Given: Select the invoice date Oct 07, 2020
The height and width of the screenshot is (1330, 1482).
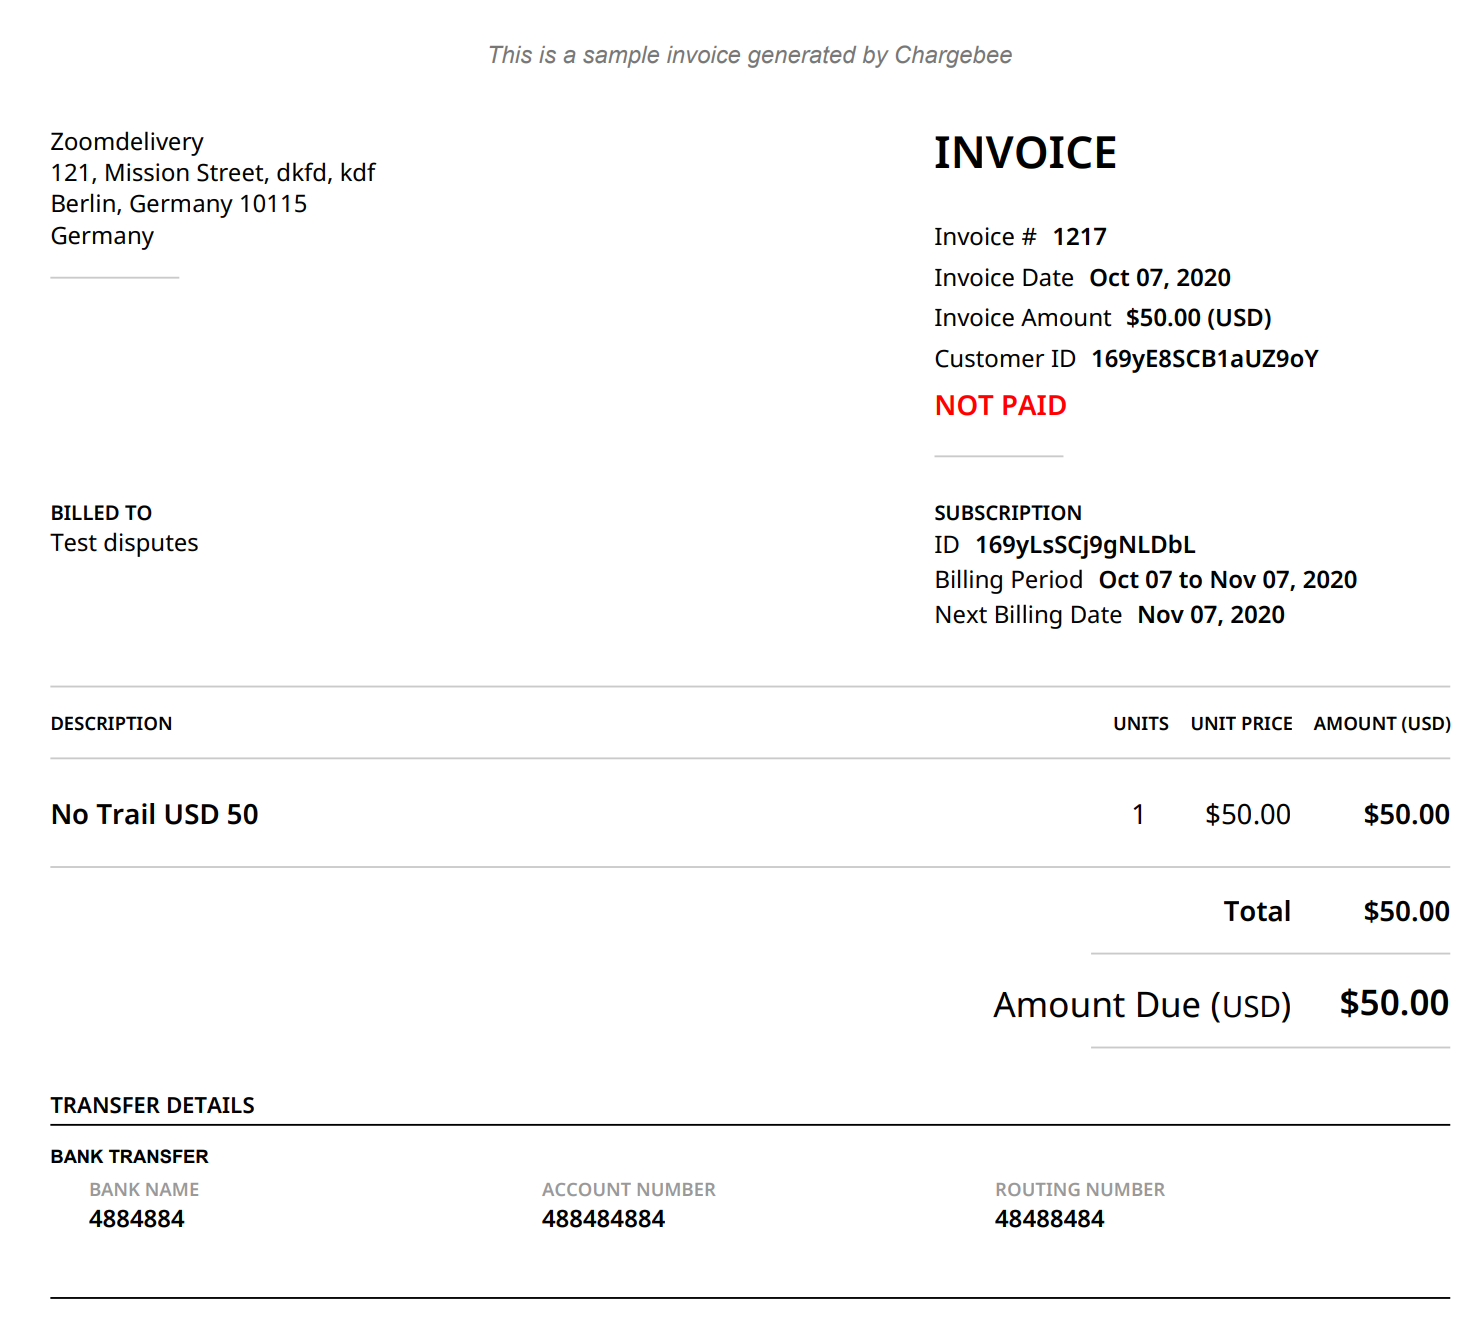Looking at the screenshot, I should 1159,278.
